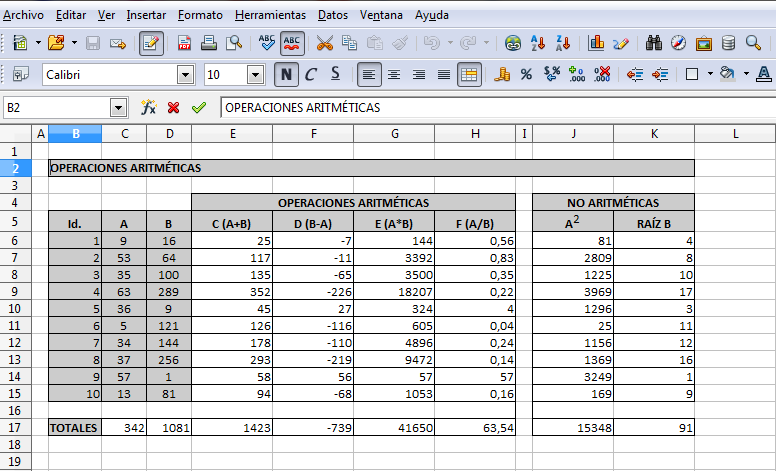Toggle Italic formatting
This screenshot has width=777, height=471.
[310, 75]
